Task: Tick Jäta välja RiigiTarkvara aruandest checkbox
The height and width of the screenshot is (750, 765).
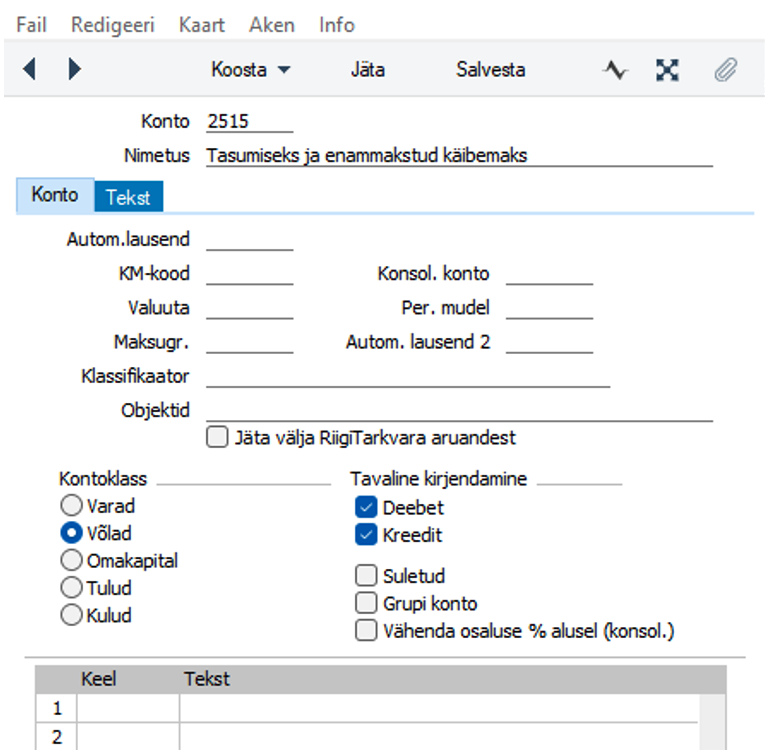Action: click(217, 437)
